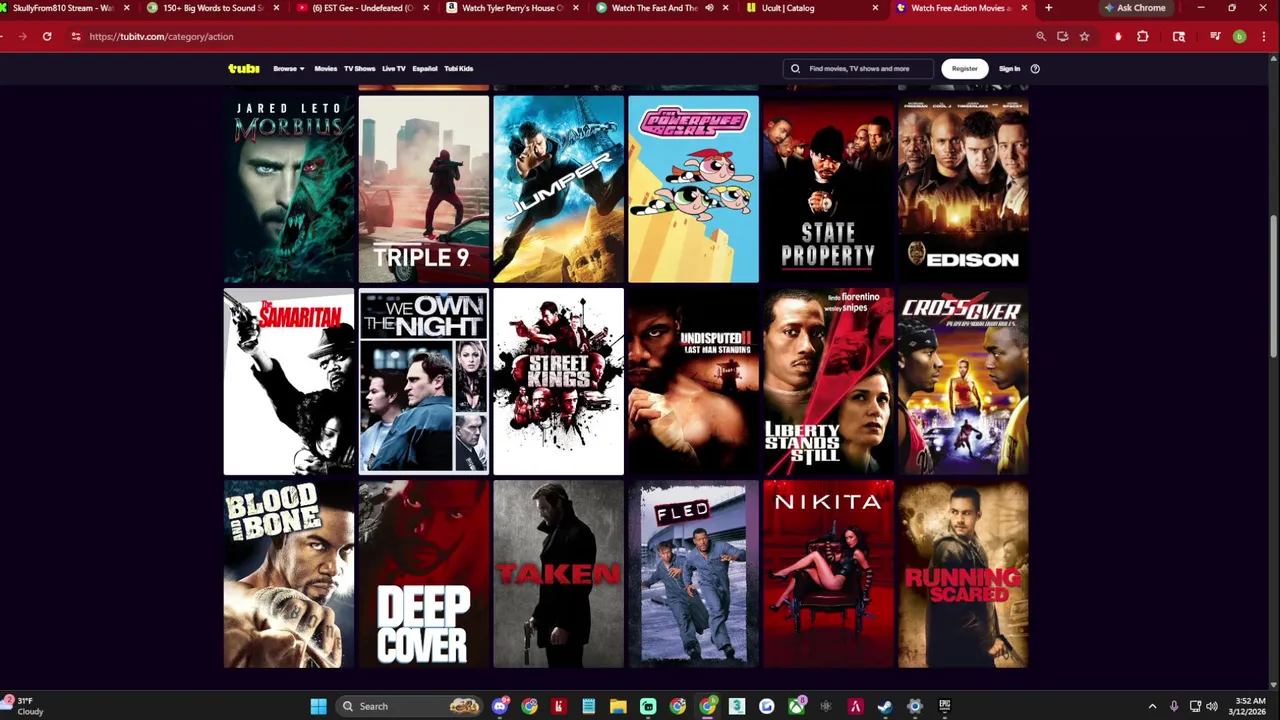Open the Deep Cover movie poster
The width and height of the screenshot is (1280, 720).
click(423, 574)
